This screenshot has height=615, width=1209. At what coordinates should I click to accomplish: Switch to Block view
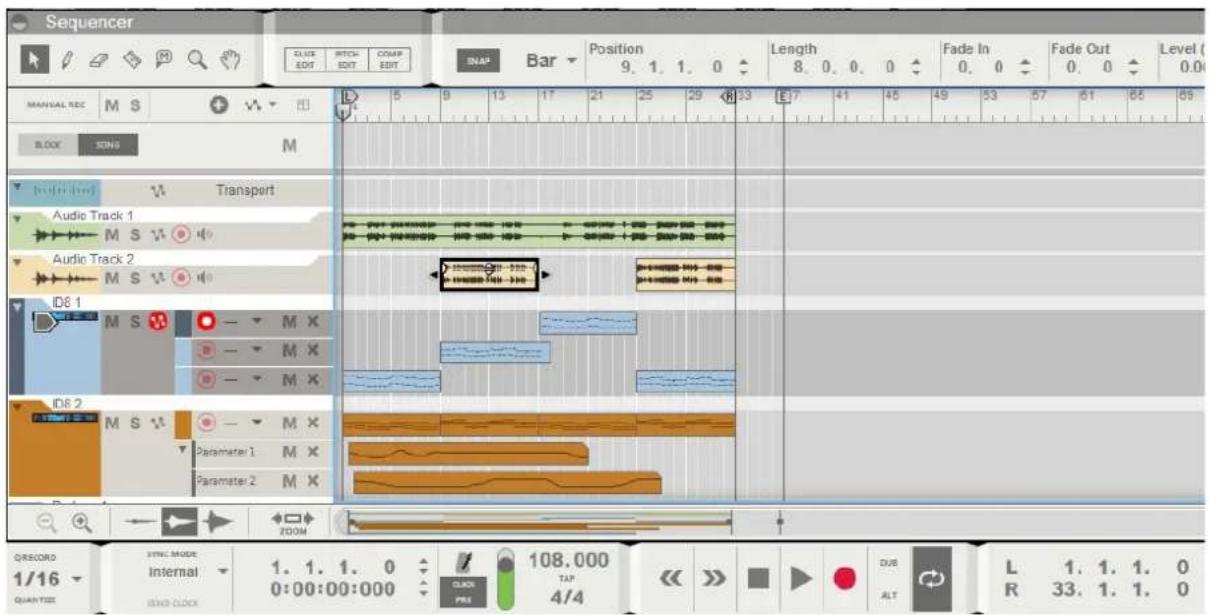49,146
